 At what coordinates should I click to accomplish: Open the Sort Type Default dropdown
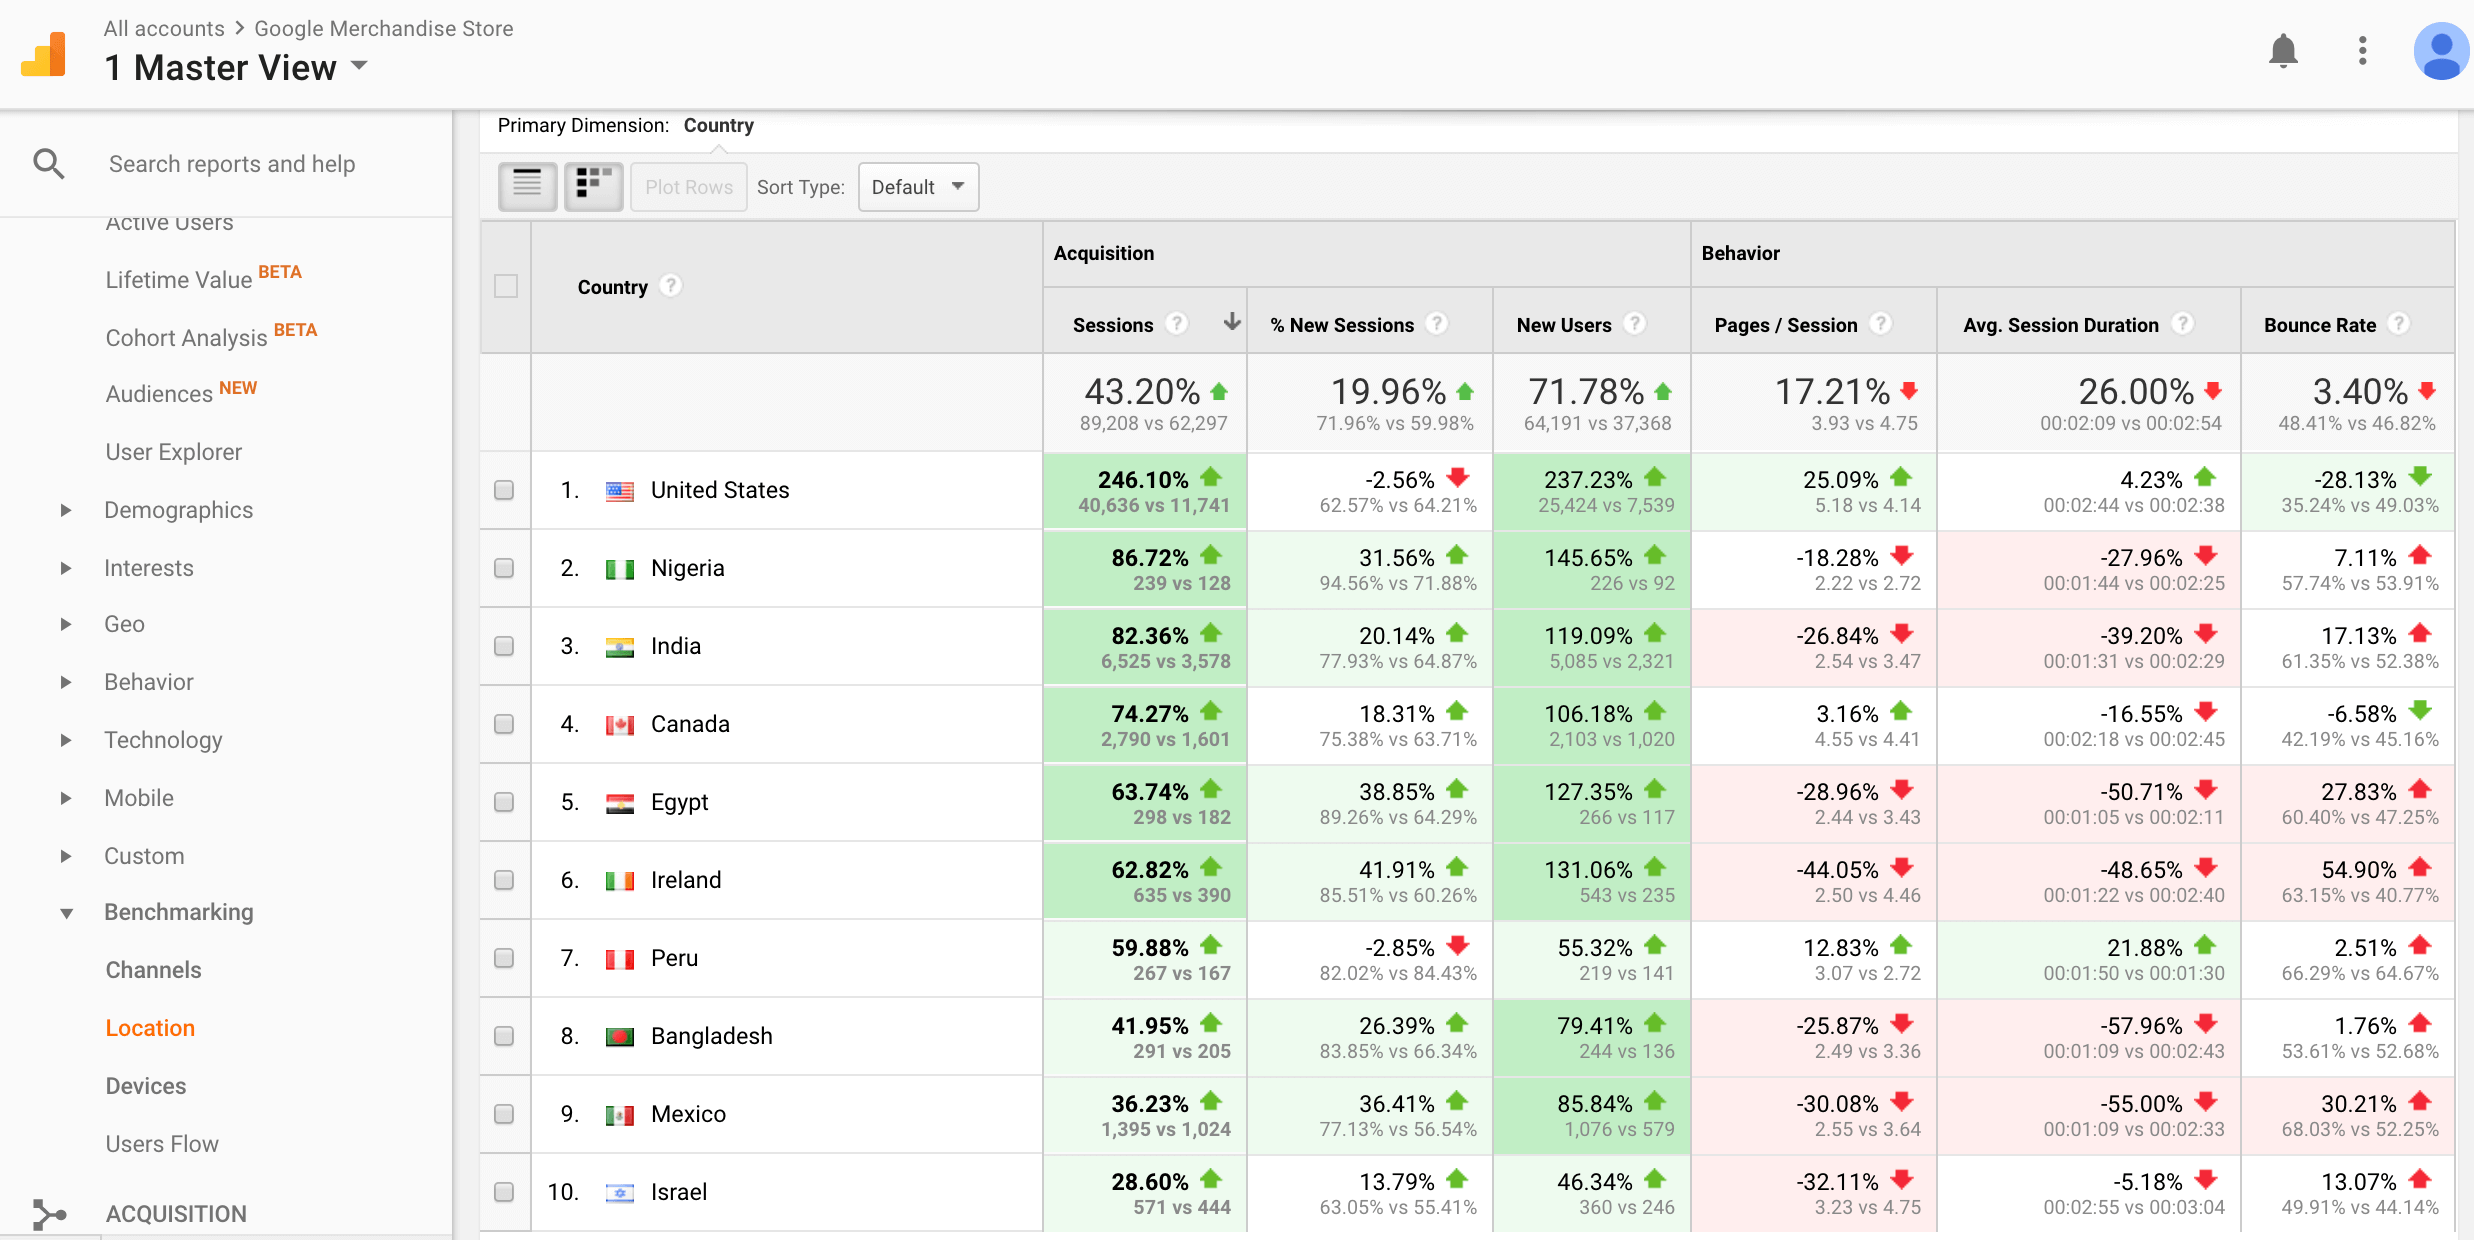pos(918,187)
